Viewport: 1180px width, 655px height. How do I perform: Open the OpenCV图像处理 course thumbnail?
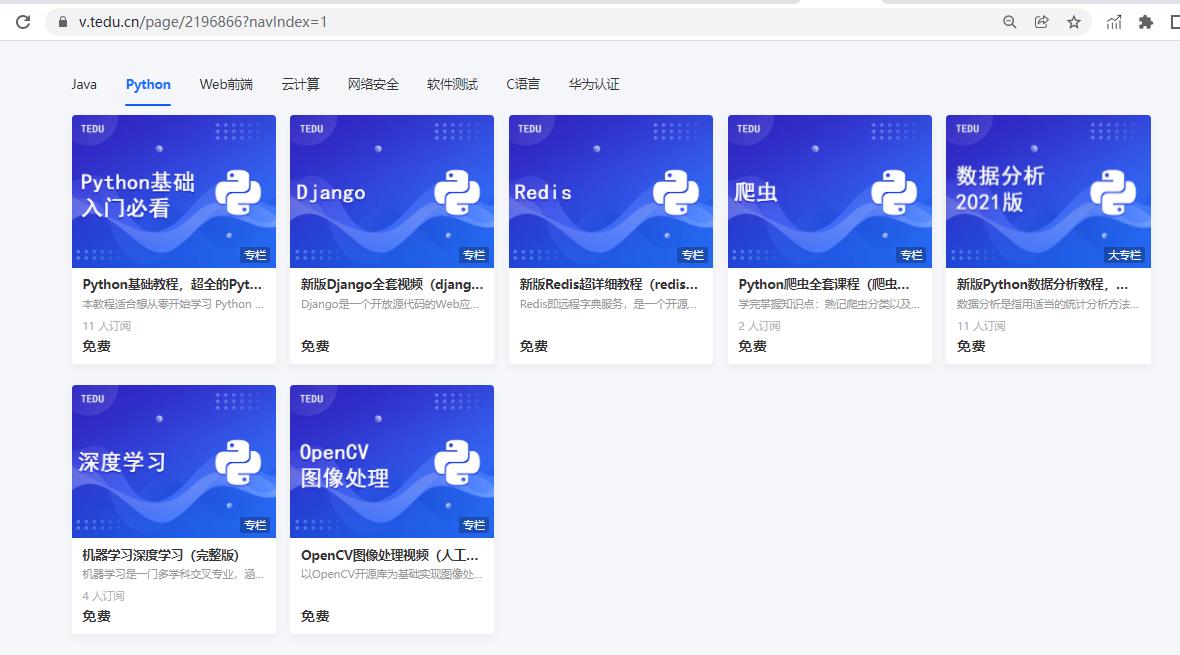pyautogui.click(x=392, y=462)
